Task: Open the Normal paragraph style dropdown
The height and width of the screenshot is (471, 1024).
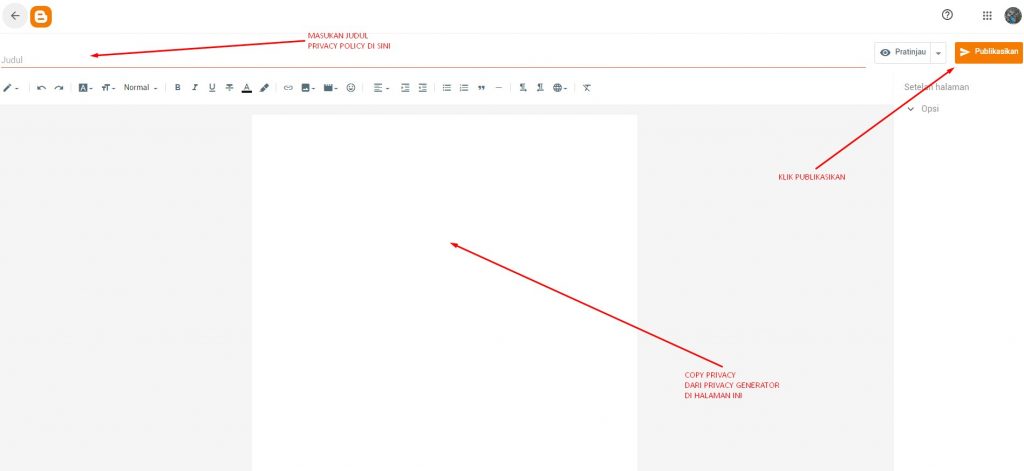Action: (x=140, y=88)
